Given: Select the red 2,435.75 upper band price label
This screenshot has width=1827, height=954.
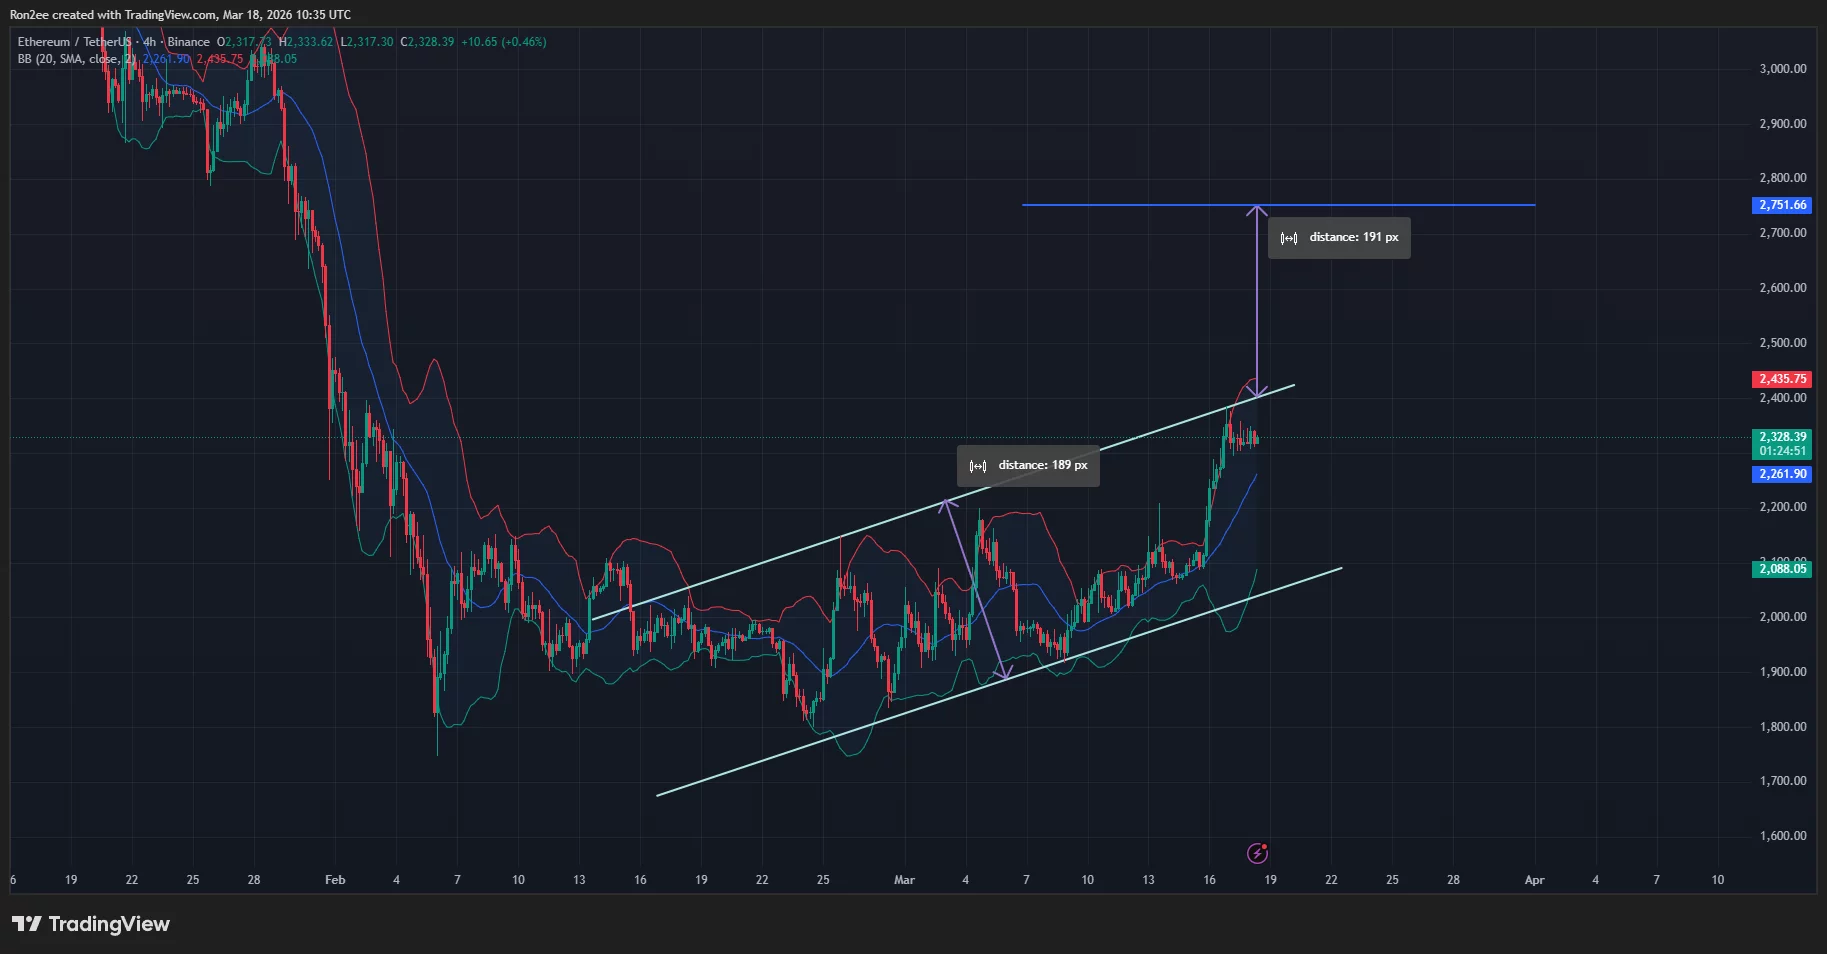Looking at the screenshot, I should coord(1783,379).
